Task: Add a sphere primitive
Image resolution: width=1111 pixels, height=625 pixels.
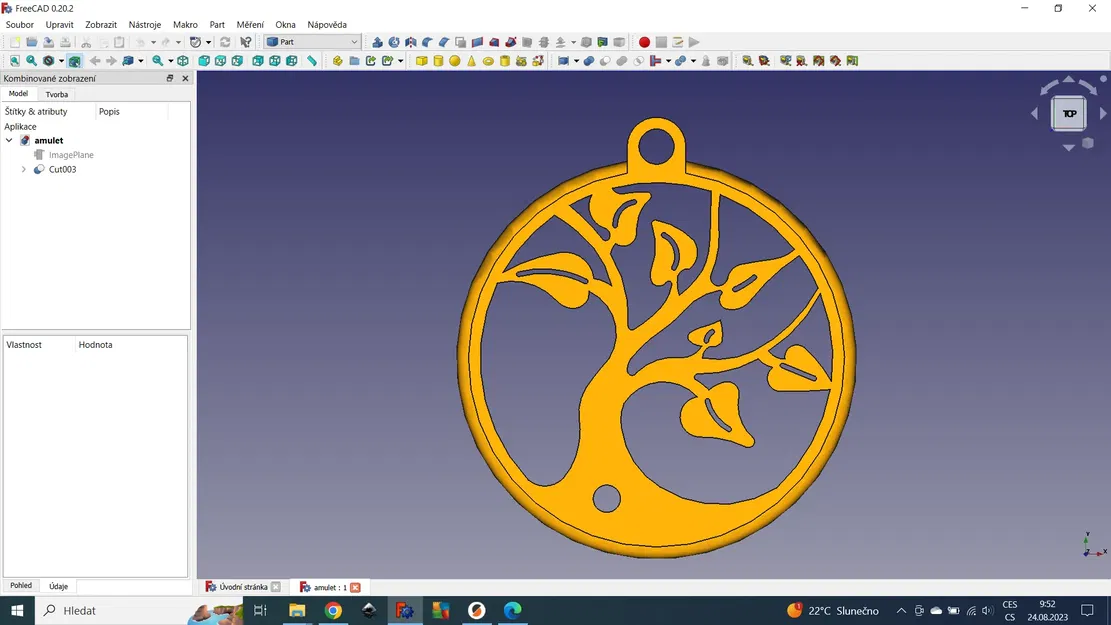Action: click(454, 61)
